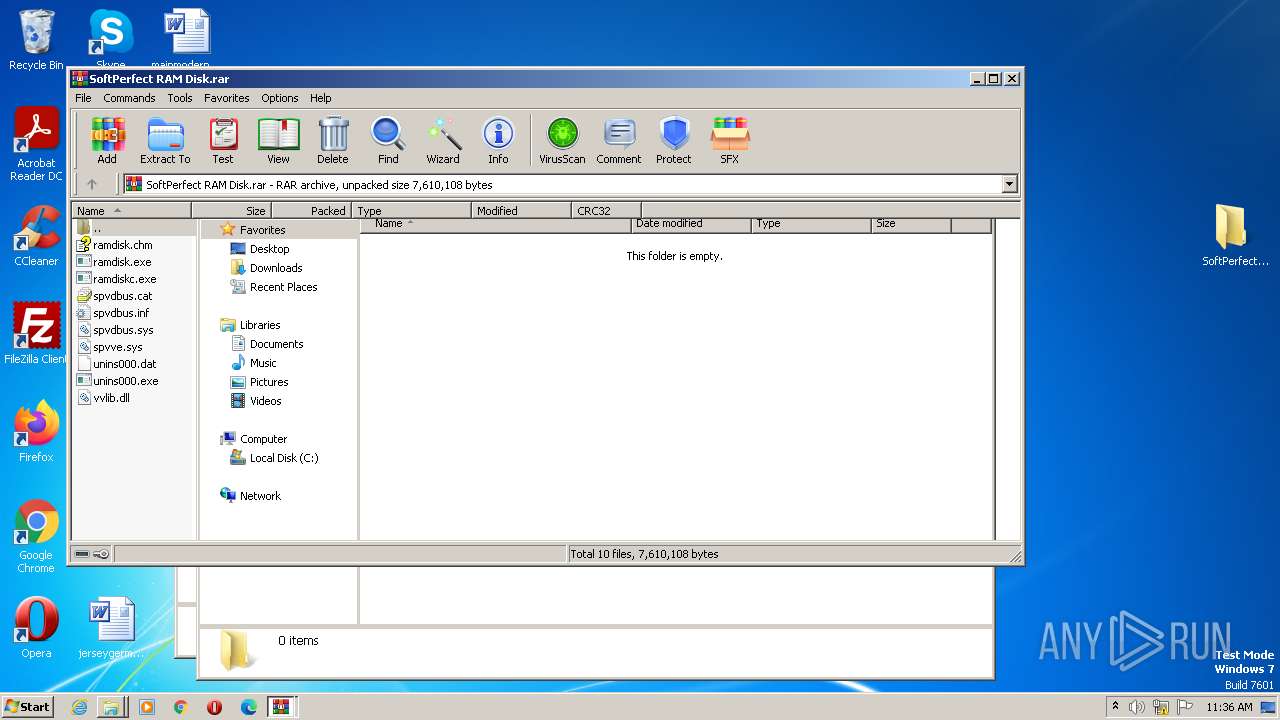
Task: Select ramdisk.exe file
Action: tap(122, 262)
